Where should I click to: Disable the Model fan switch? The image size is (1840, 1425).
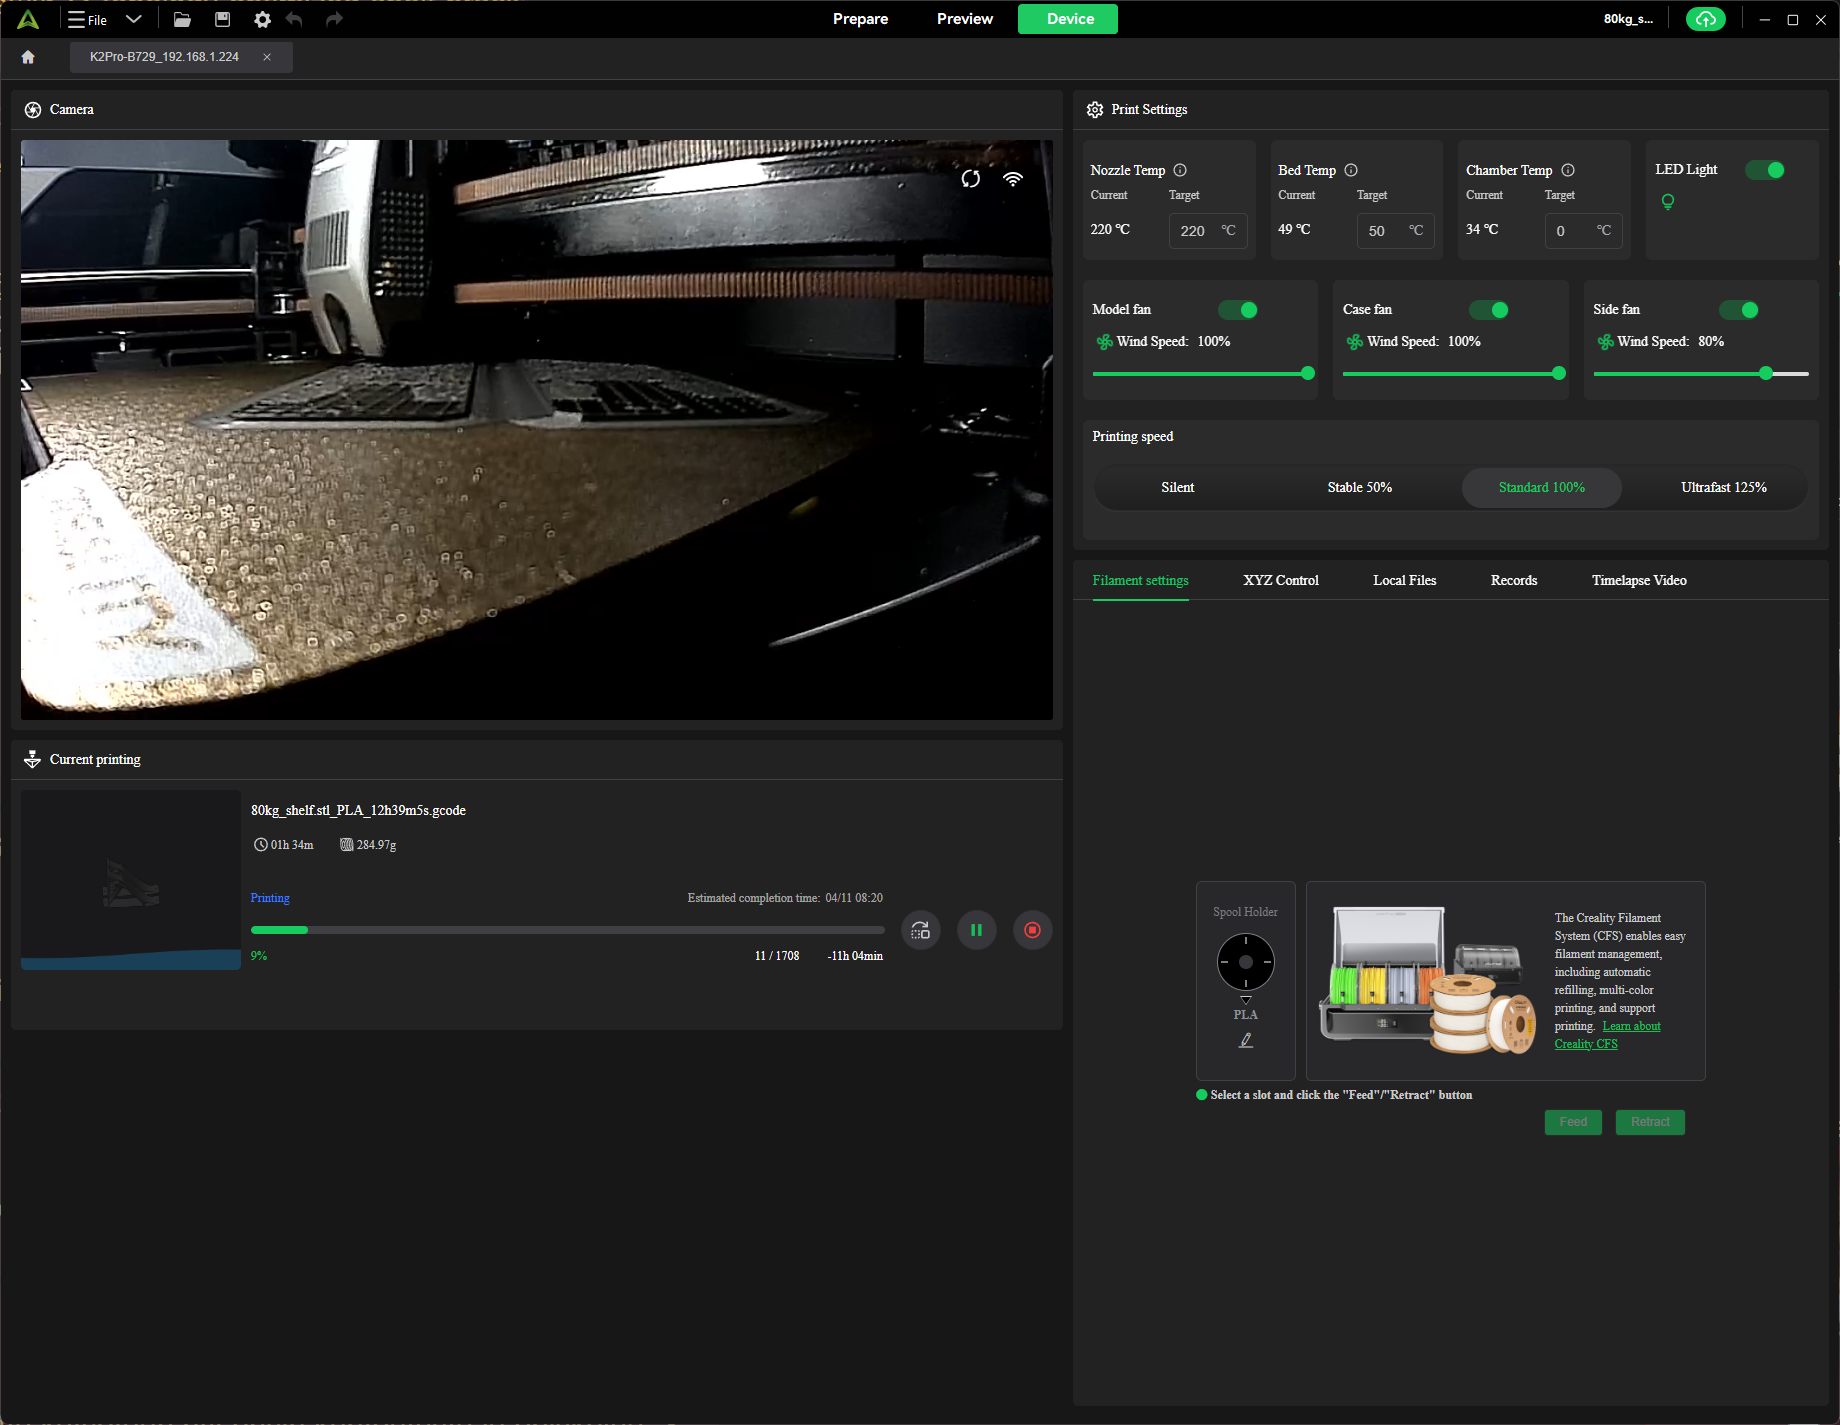pos(1238,310)
